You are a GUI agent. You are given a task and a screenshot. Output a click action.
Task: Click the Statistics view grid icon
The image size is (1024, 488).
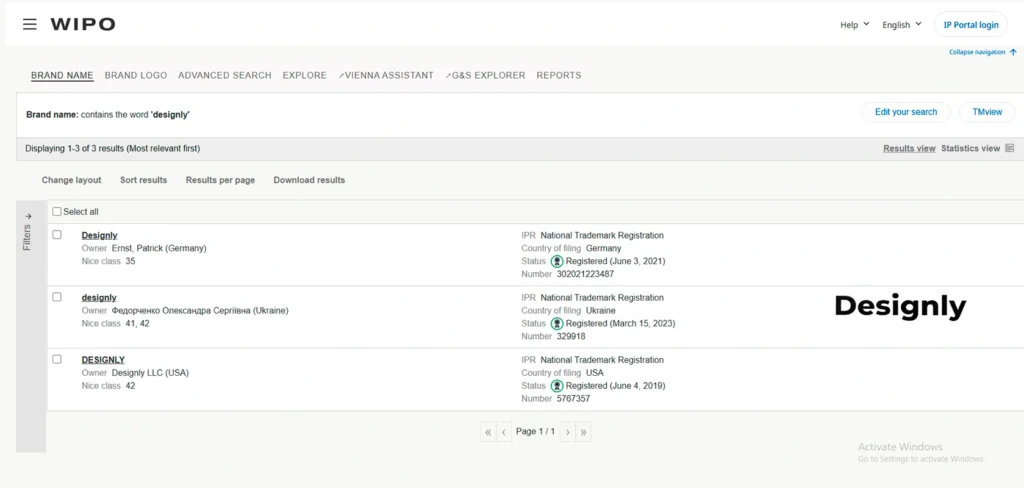pyautogui.click(x=1010, y=148)
